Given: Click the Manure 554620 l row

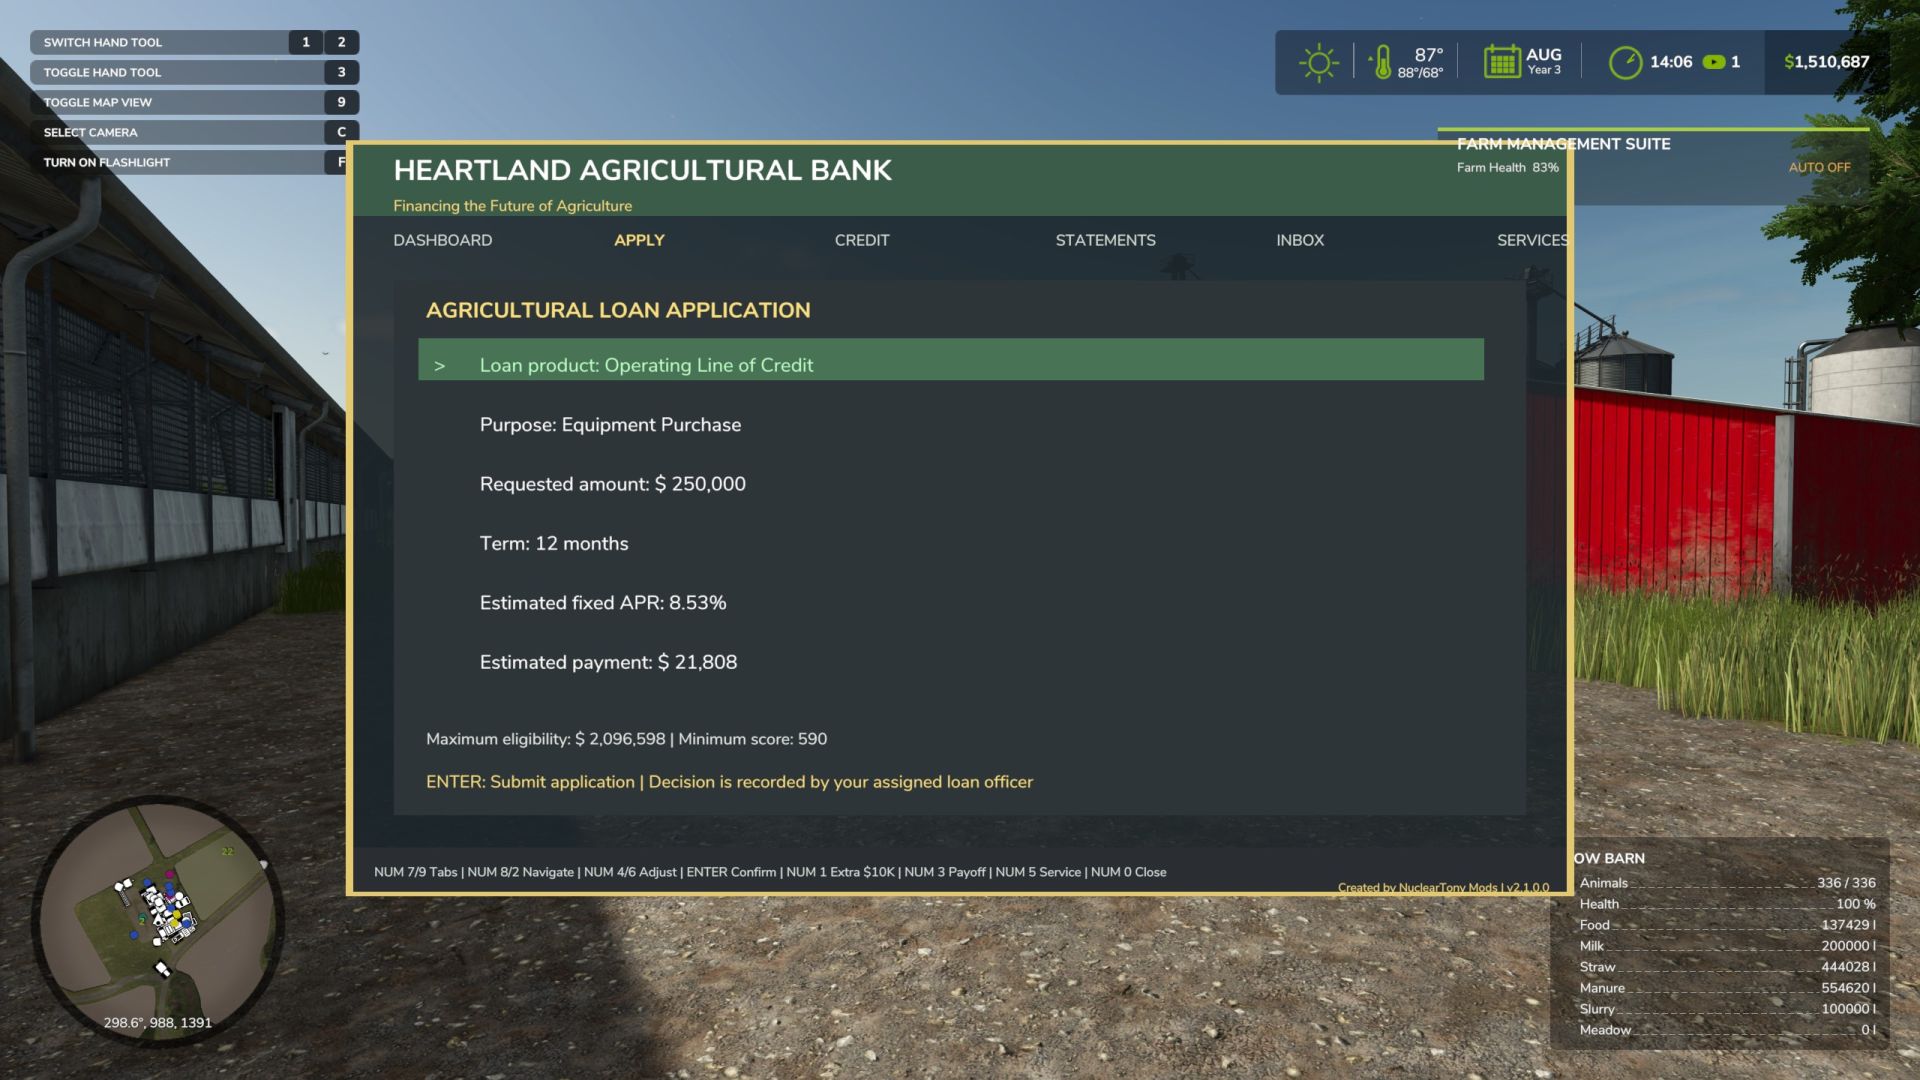Looking at the screenshot, I should pyautogui.click(x=1727, y=988).
